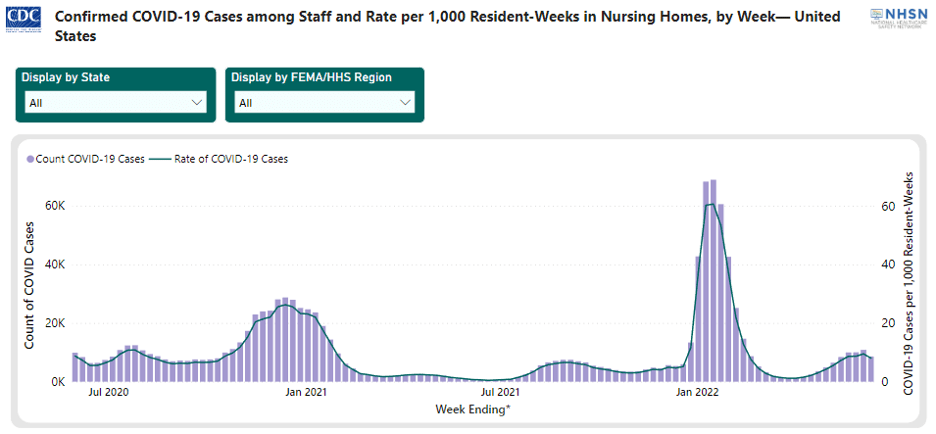Click the chevron arrow in the State selector

pos(195,102)
